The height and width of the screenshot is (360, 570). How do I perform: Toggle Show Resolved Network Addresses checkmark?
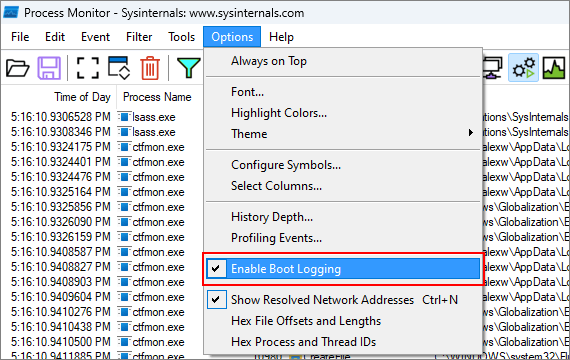coord(217,300)
